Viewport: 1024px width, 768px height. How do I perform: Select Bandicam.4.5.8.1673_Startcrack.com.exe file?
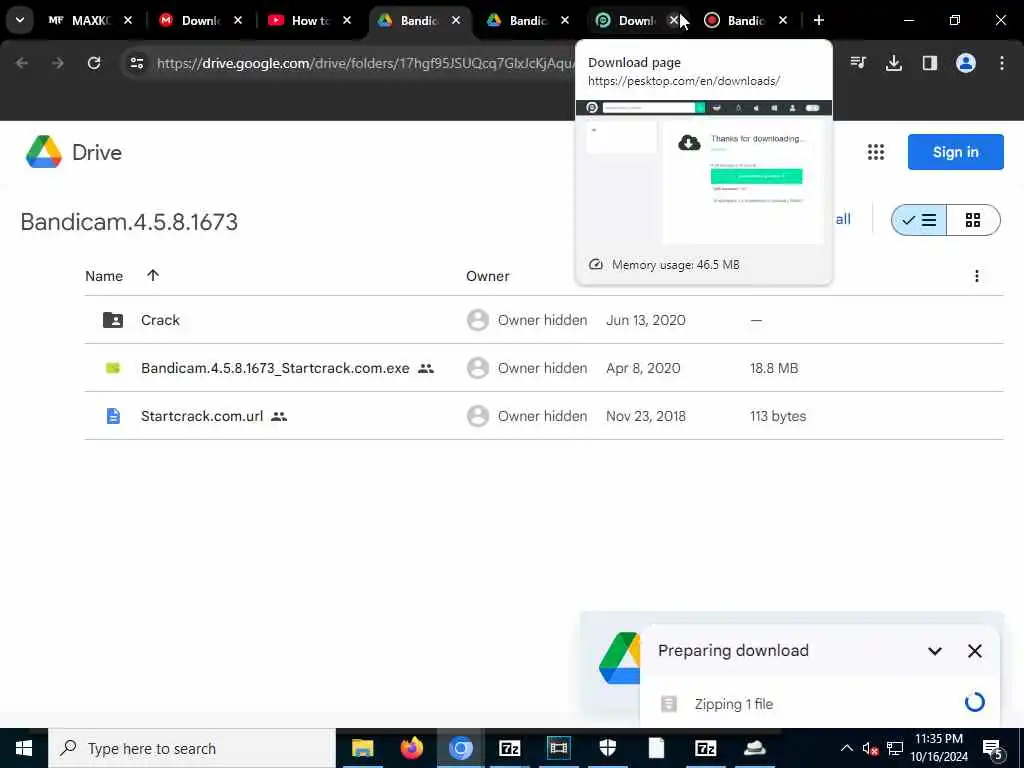coord(543,368)
